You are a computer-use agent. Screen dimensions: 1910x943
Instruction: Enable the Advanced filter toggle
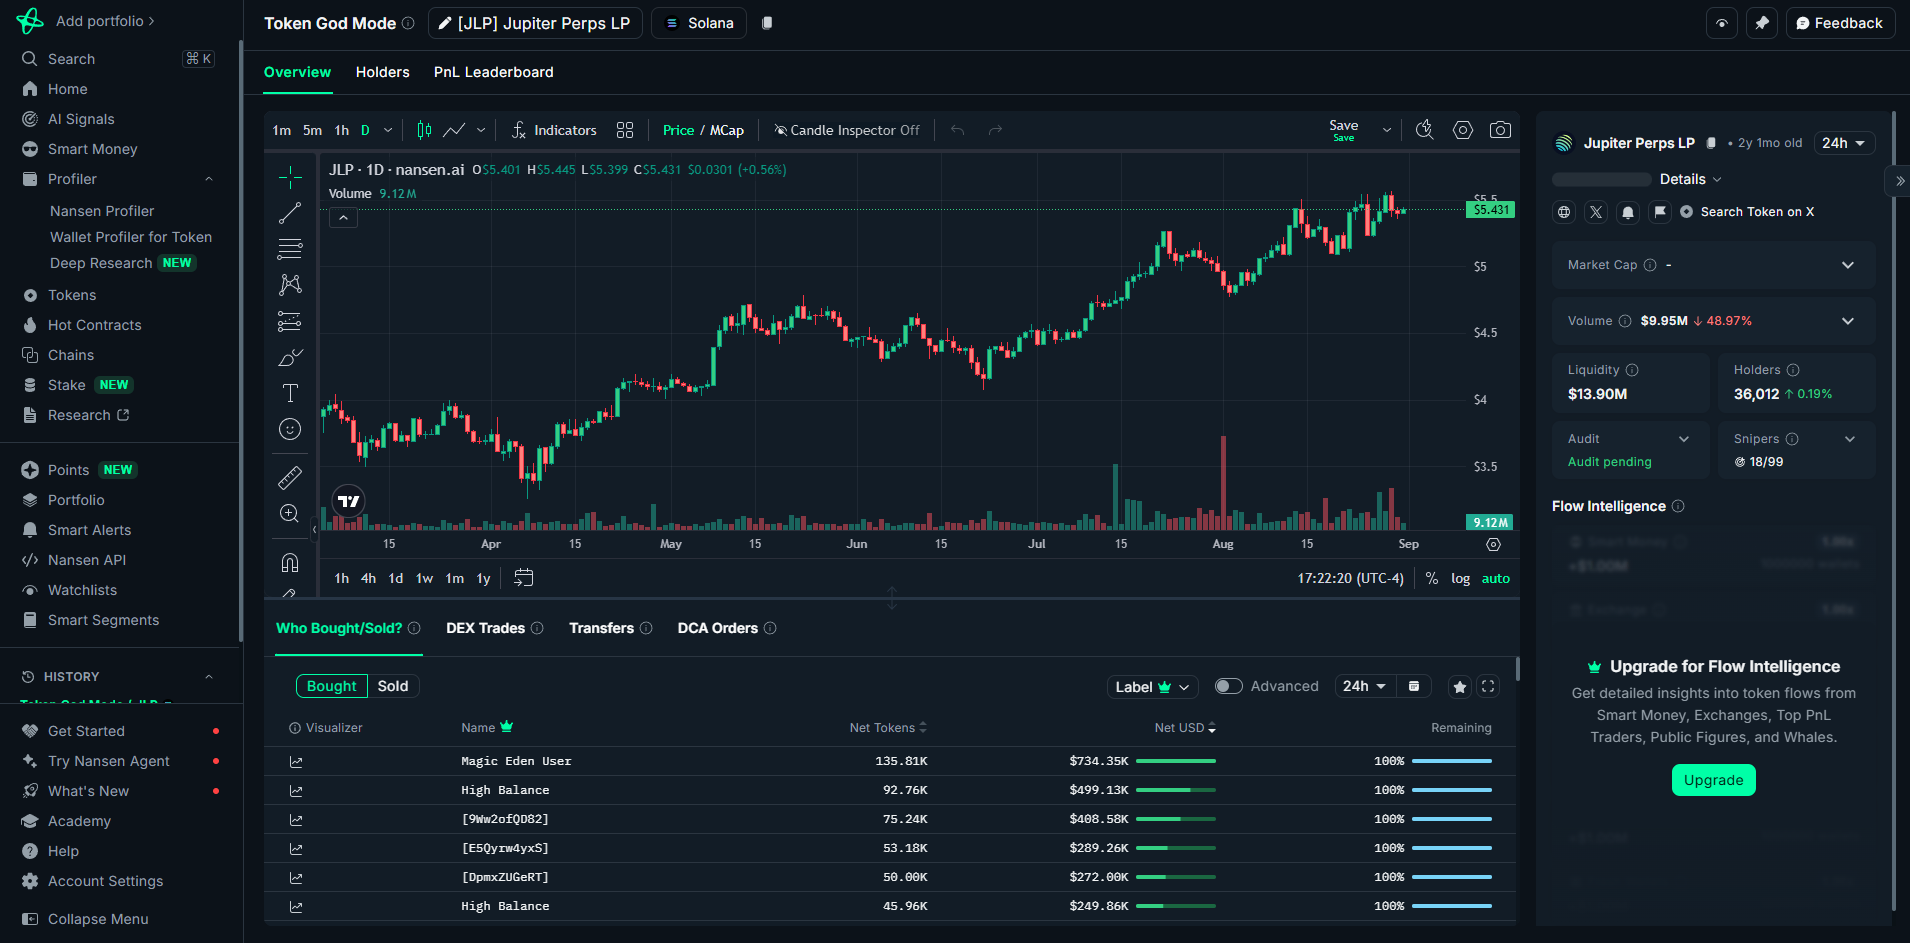[x=1229, y=686]
